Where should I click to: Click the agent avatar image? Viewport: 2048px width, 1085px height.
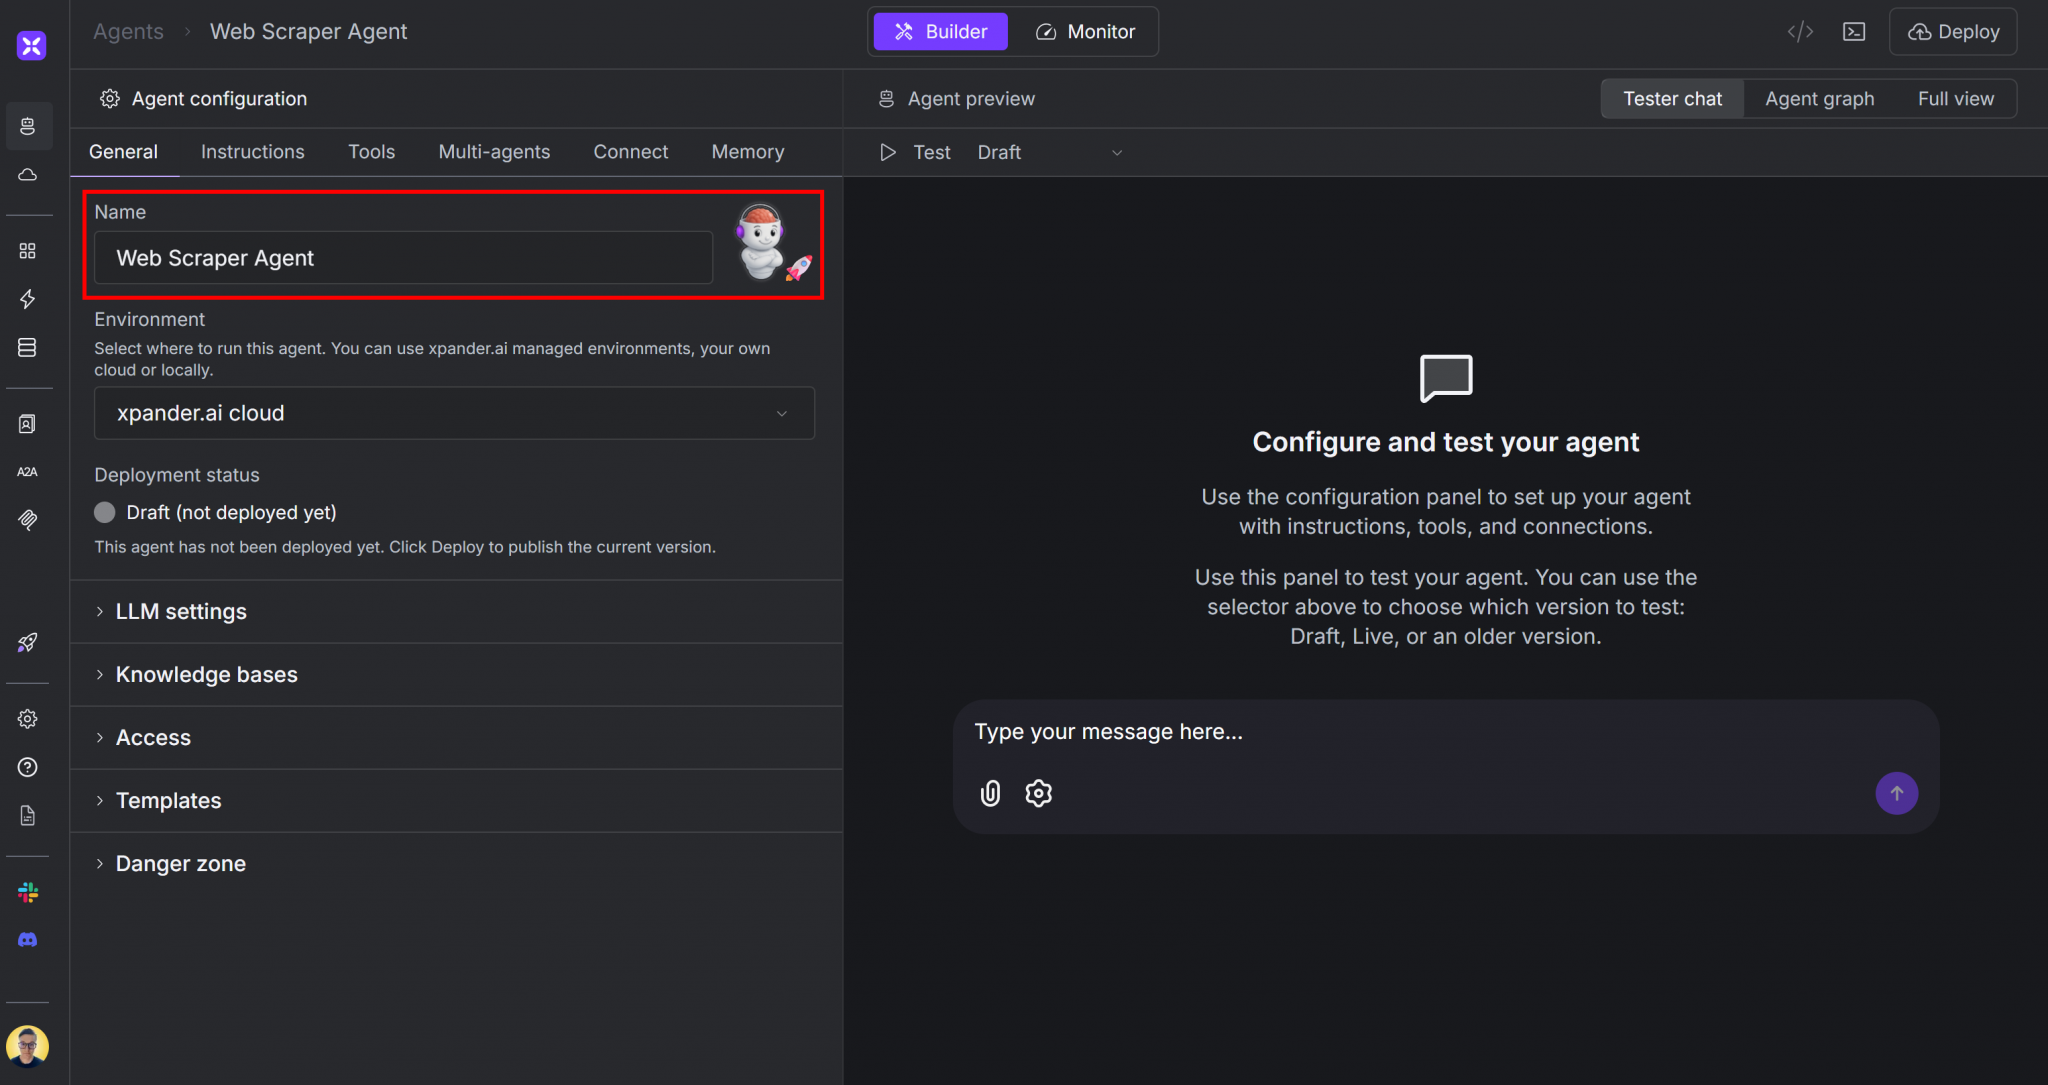pos(762,241)
